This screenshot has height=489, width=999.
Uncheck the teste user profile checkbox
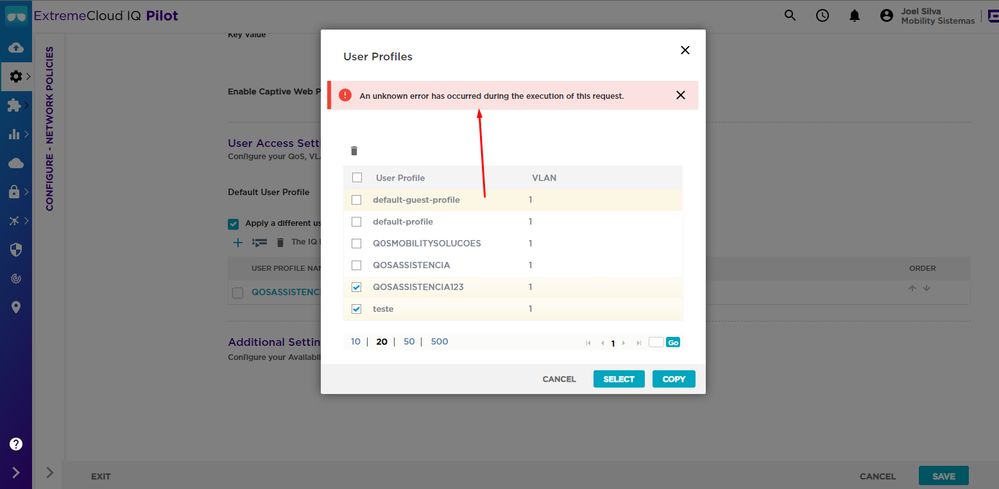coord(357,309)
